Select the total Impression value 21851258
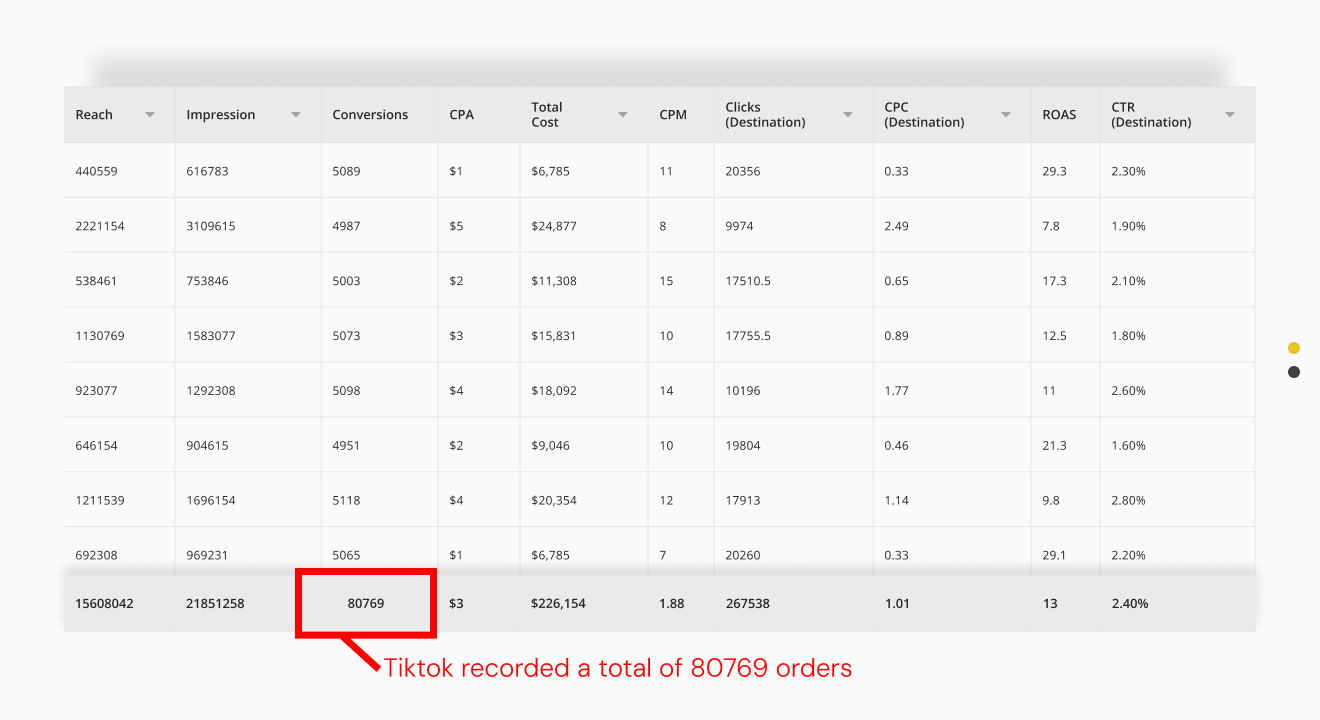This screenshot has width=1320, height=720. [215, 604]
